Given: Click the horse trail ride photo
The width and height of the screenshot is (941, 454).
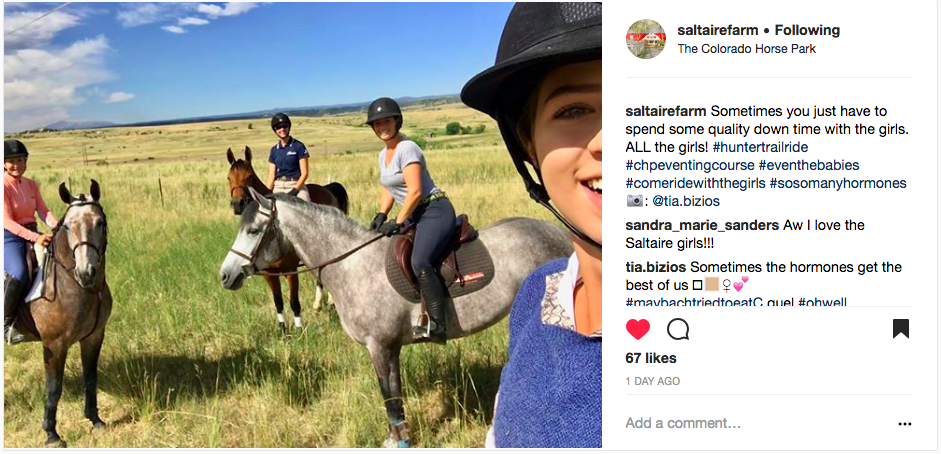Looking at the screenshot, I should click(x=303, y=225).
